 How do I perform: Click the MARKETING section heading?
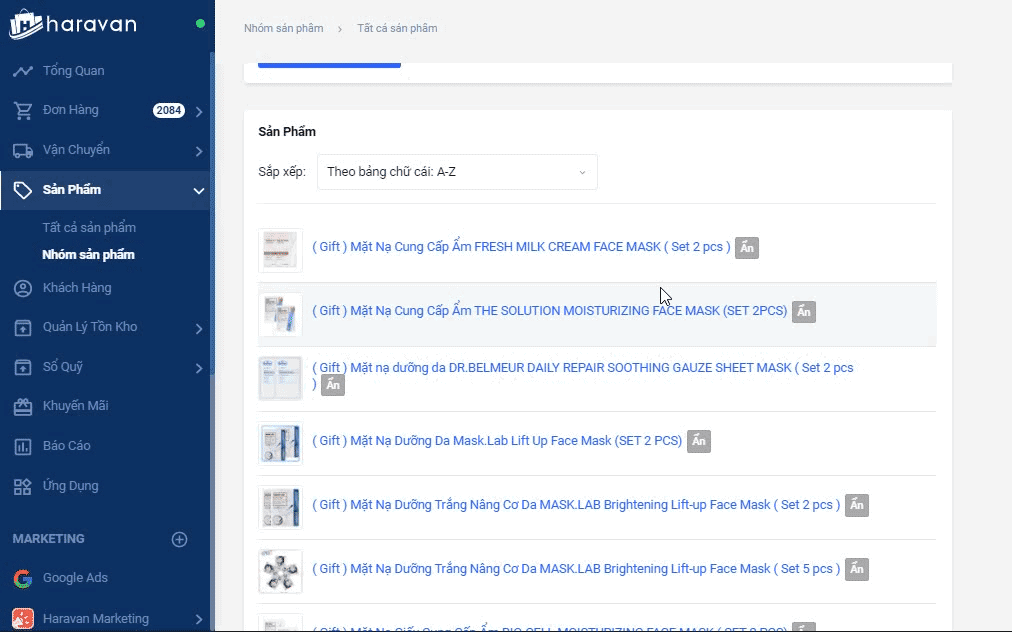[48, 538]
